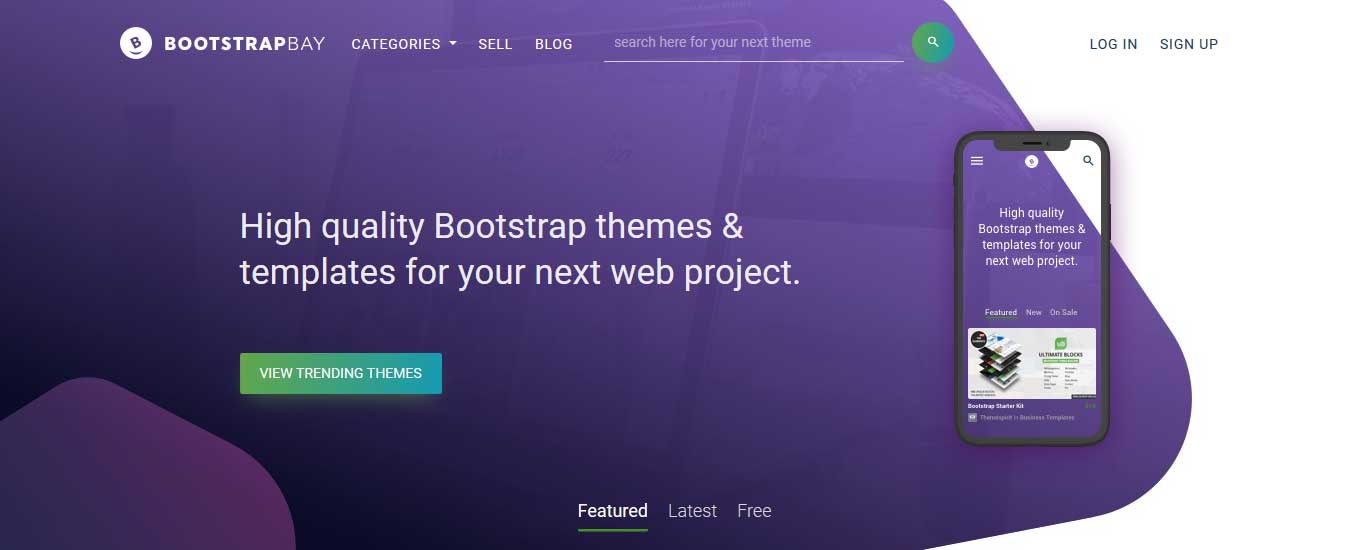
Task: Click the Sign Up link
Action: point(1189,44)
